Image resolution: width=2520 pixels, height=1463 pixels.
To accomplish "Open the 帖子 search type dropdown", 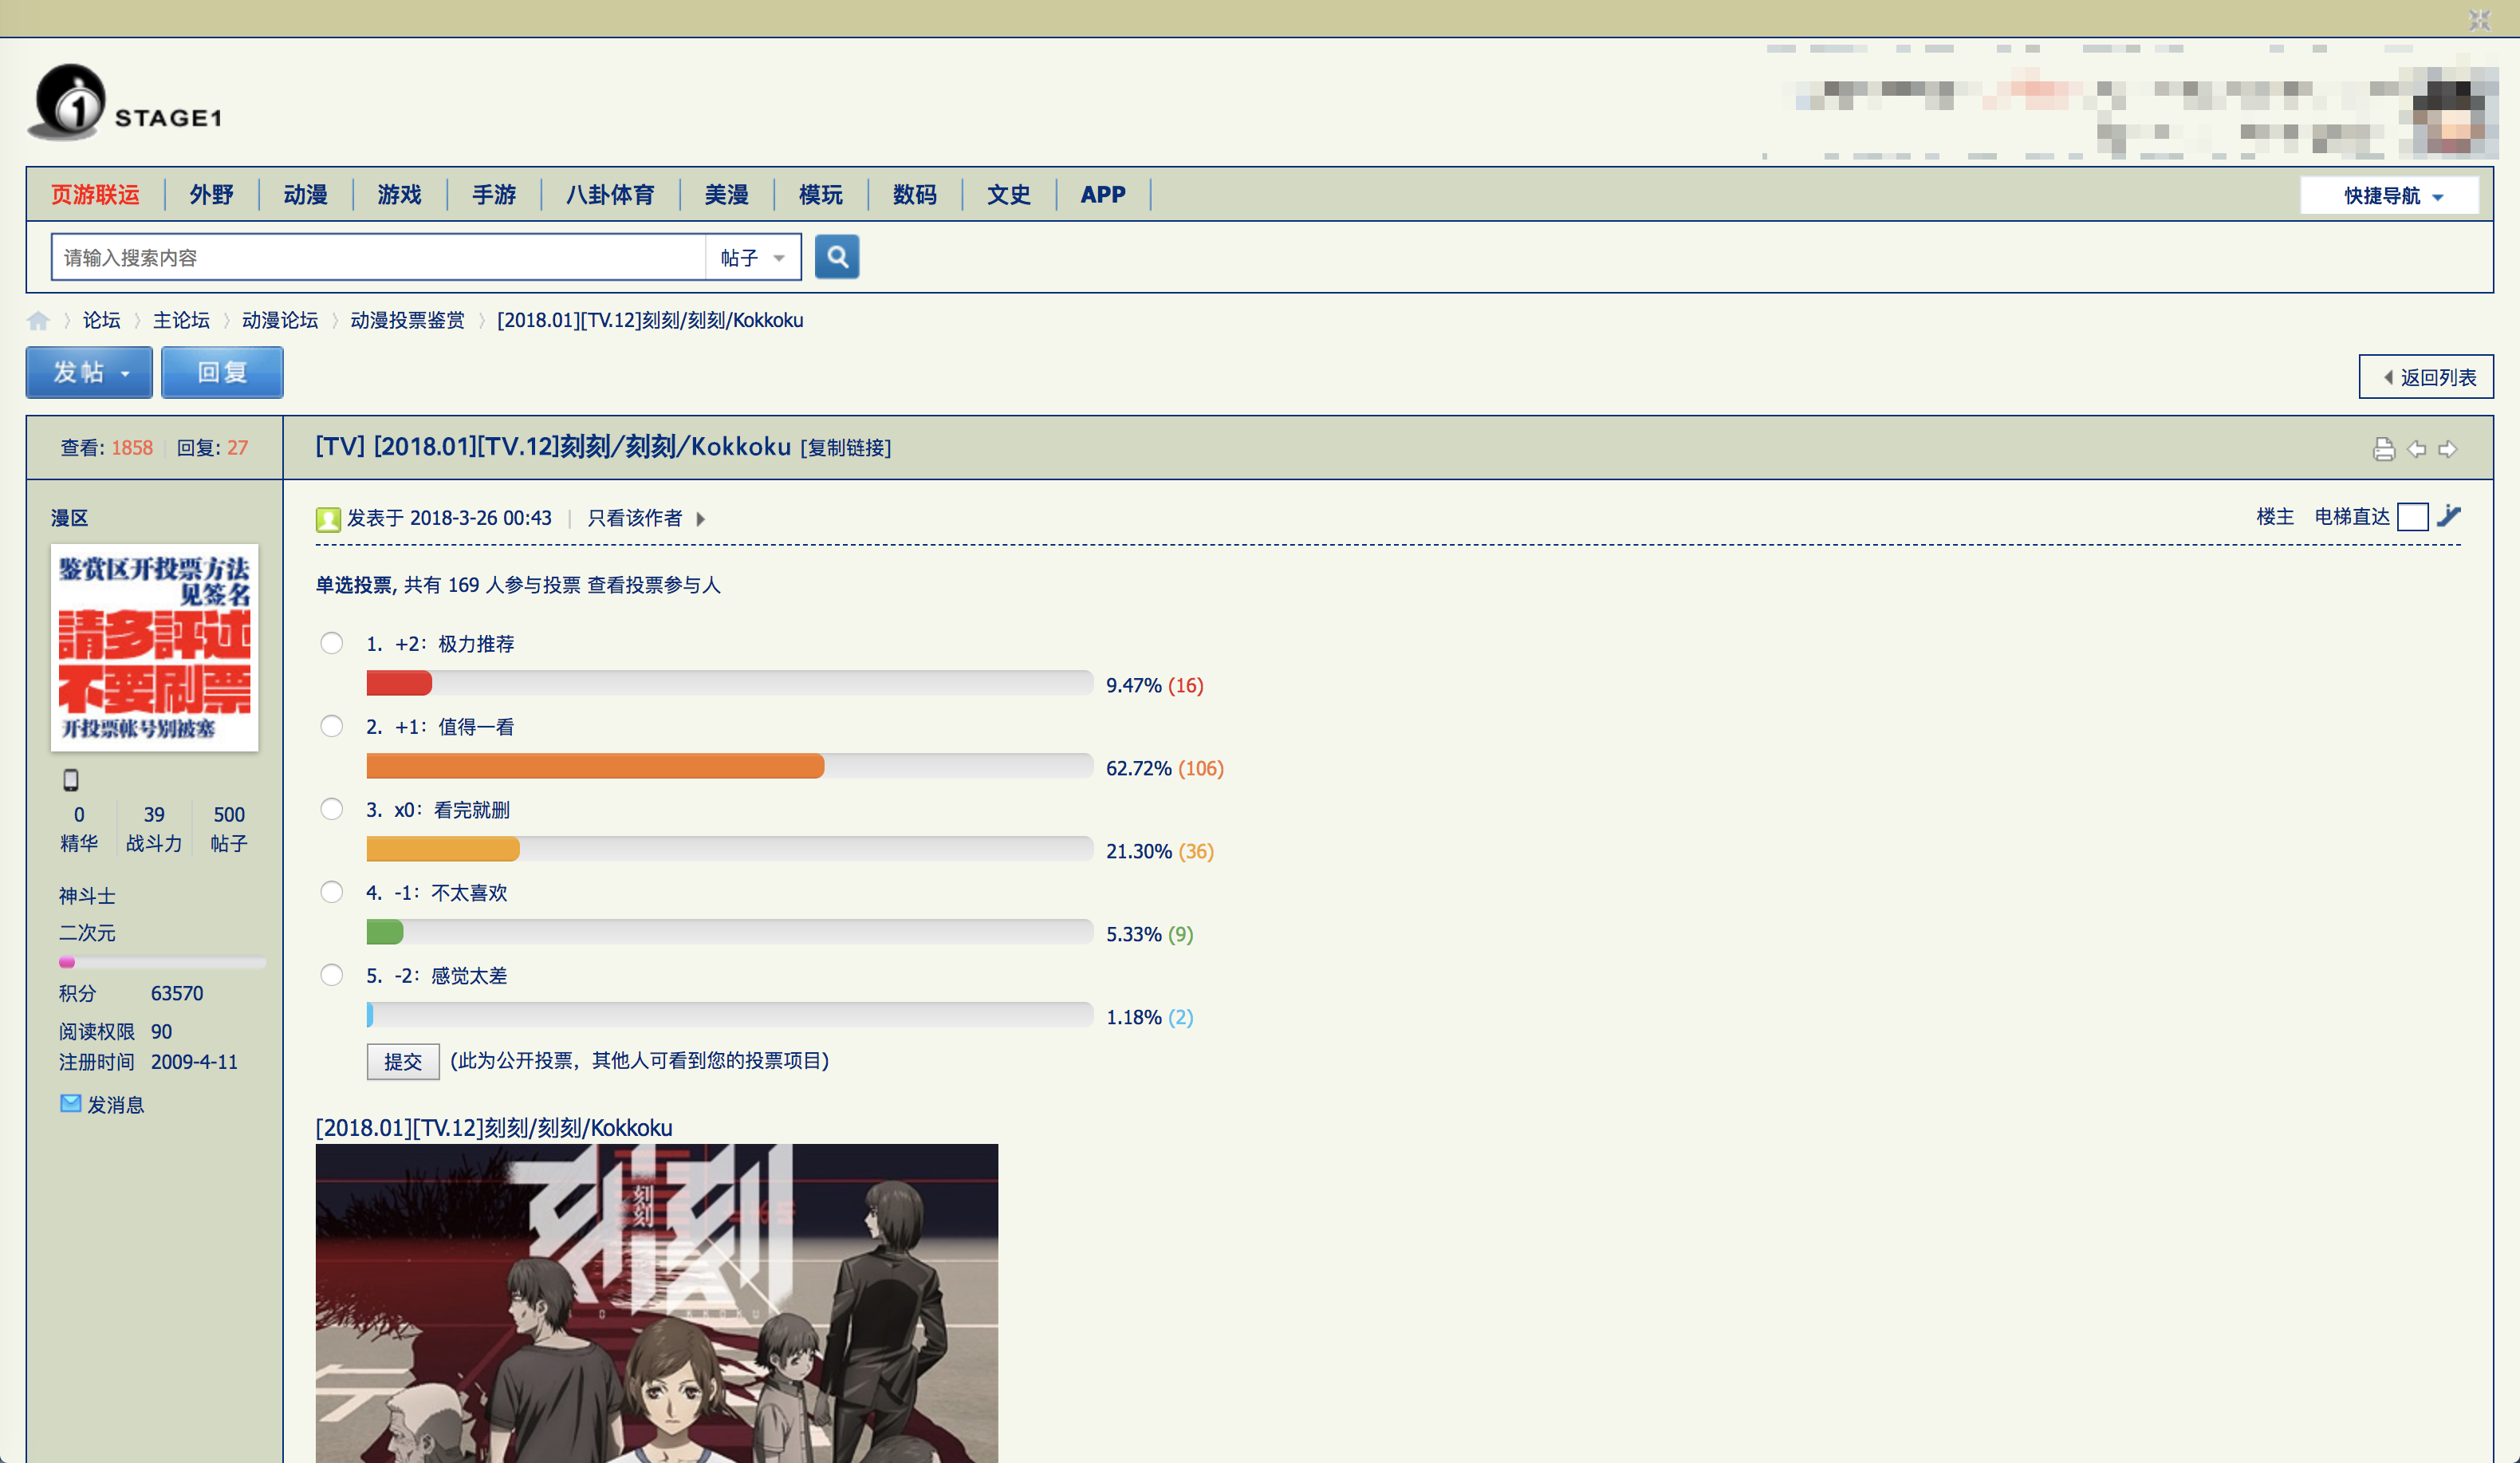I will tap(753, 257).
